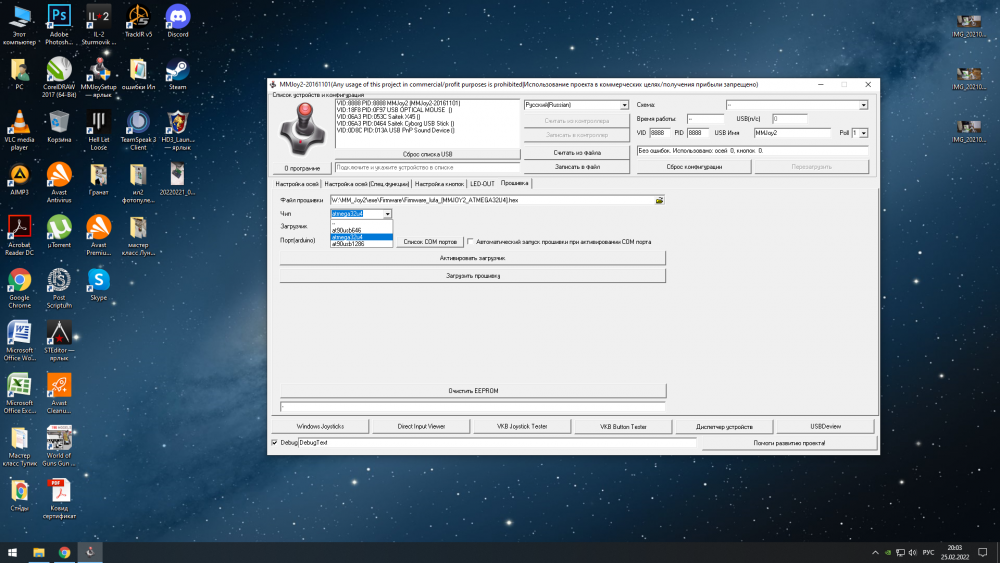Click the Windows Start button

point(14,552)
